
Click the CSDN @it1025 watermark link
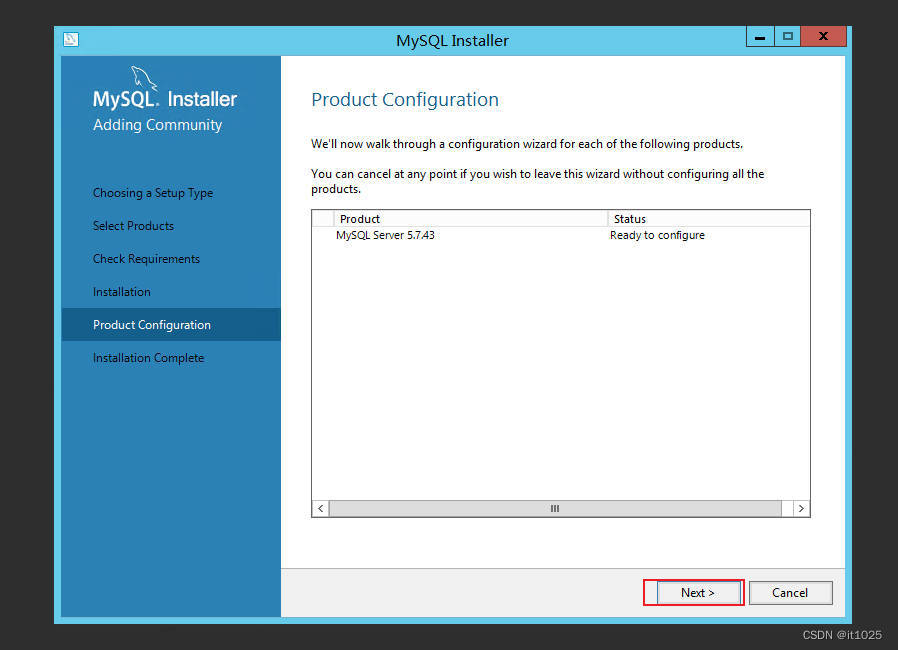[840, 634]
